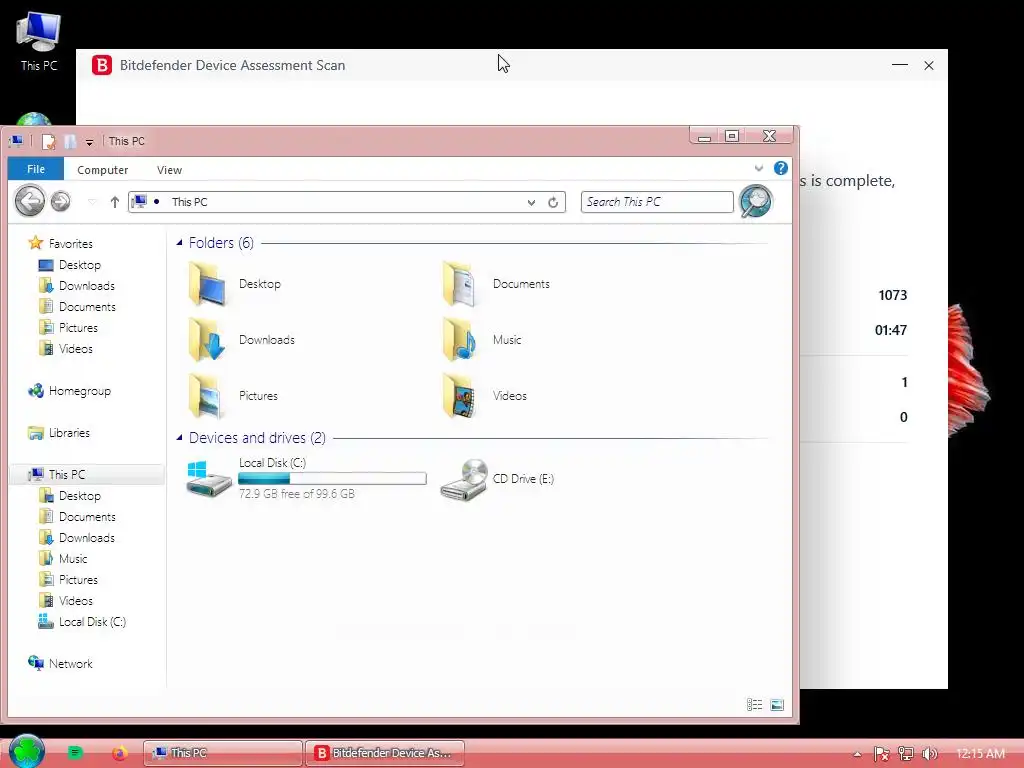Screen dimensions: 1024x768
Task: Click the Forward navigation arrow
Action: [x=61, y=201]
